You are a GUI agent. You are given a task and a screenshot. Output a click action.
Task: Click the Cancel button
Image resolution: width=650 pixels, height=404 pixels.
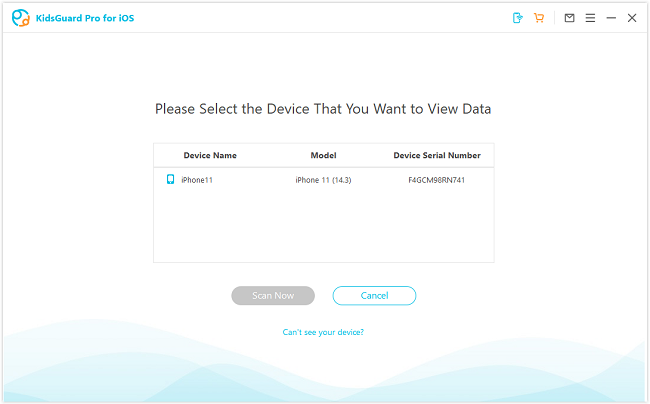click(374, 295)
